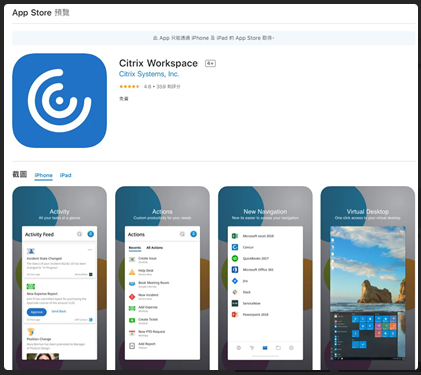Click the orange star rating
The width and height of the screenshot is (421, 375).
coord(129,86)
